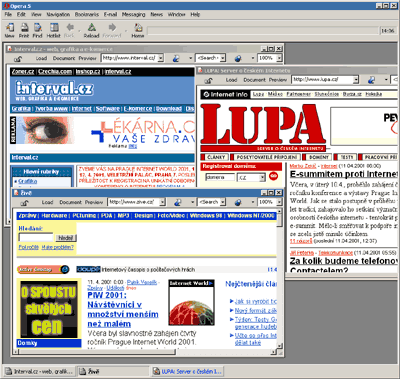Toggle Load images button in interval.cz window
The image size is (400, 379).
(41, 58)
